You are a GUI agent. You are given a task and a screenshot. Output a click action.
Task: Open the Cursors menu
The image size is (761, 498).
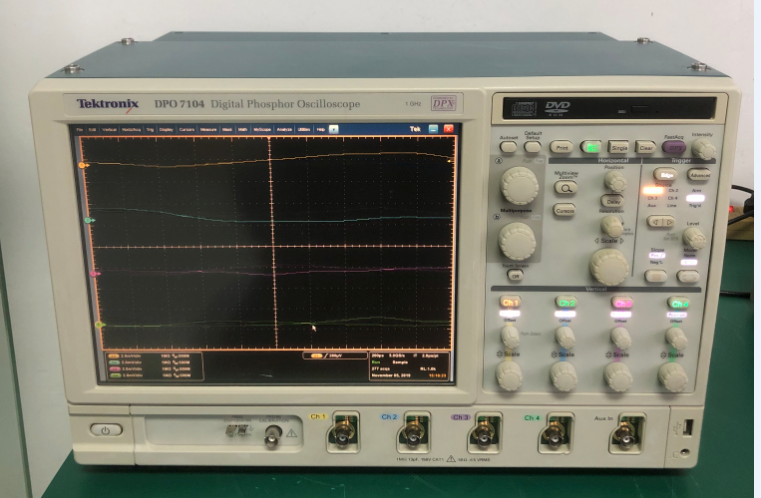click(186, 130)
